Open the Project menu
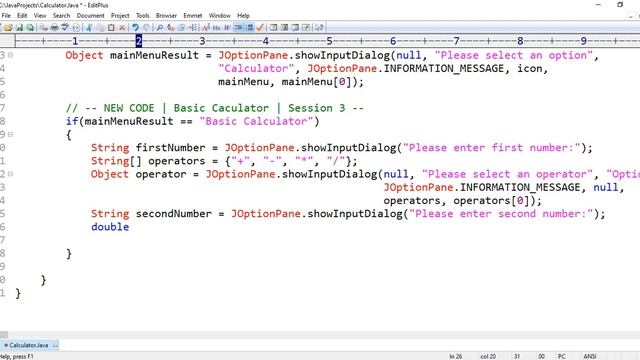Image resolution: width=640 pixels, height=360 pixels. (x=120, y=16)
